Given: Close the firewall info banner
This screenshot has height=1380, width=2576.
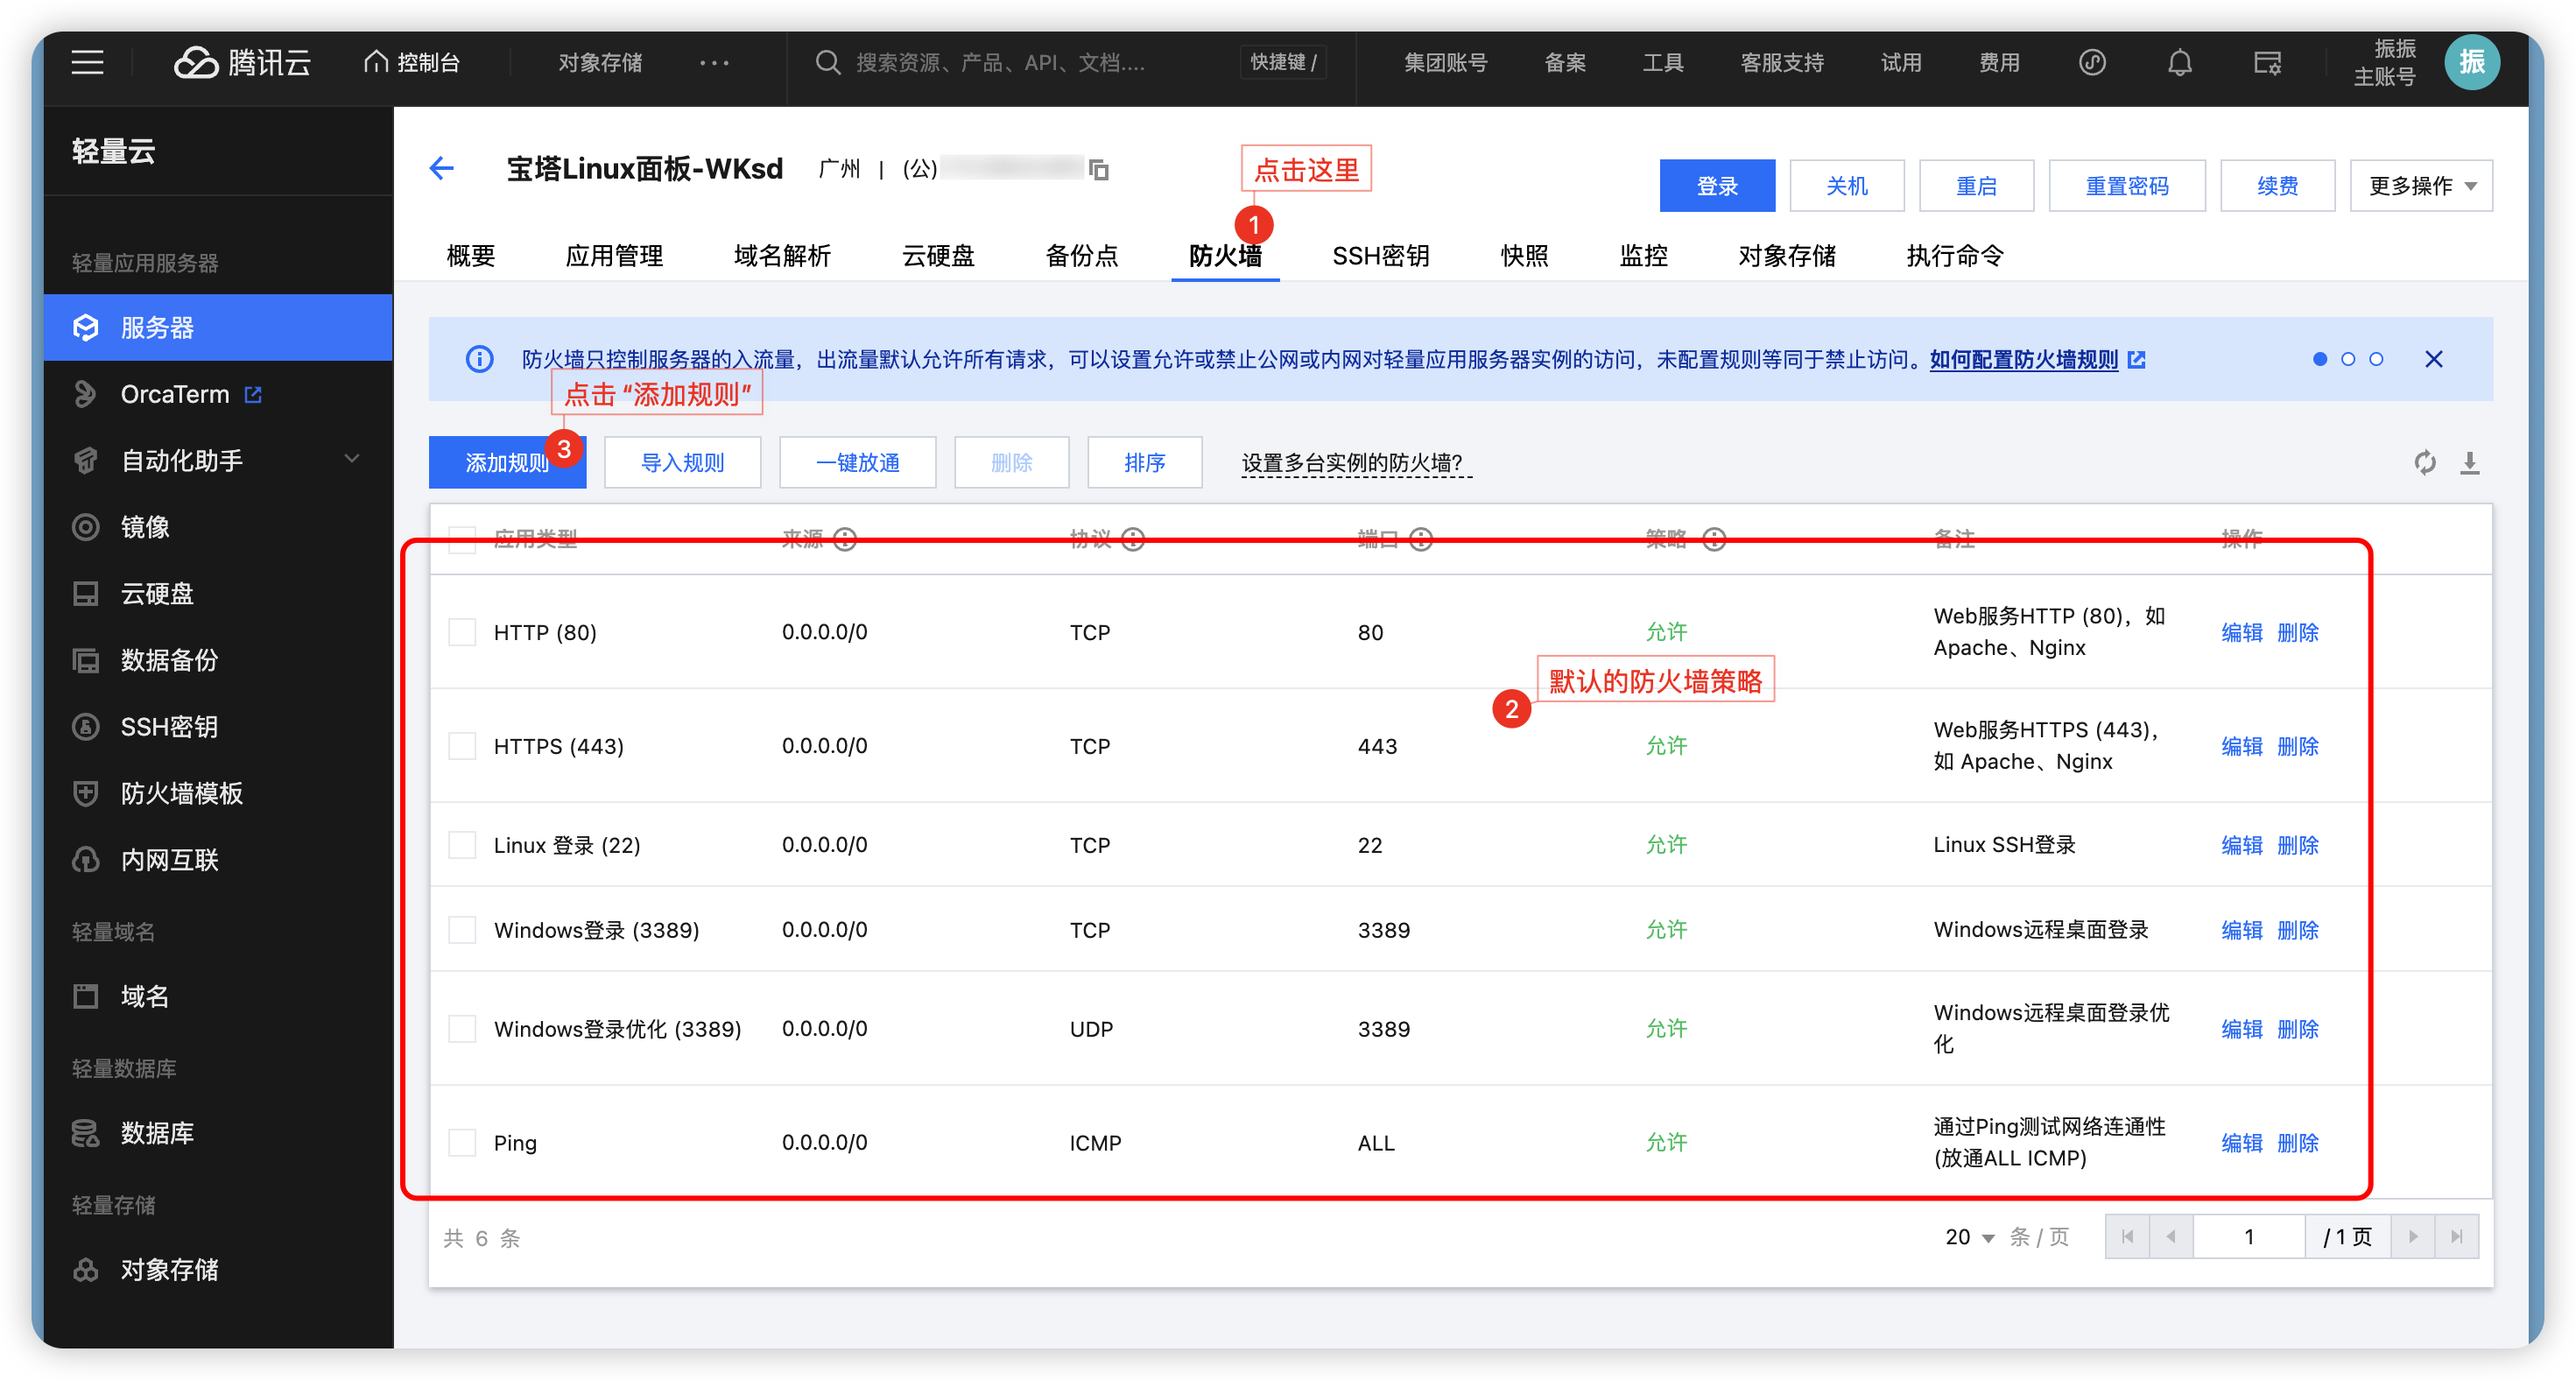Looking at the screenshot, I should (2433, 359).
